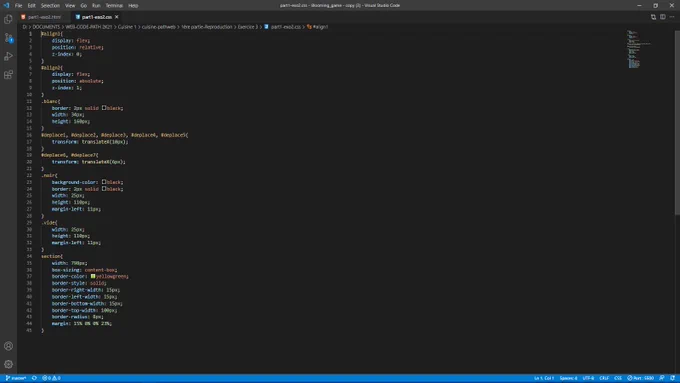The image size is (680, 383).
Task: Click the D: drive breadcrumb segment
Action: point(25,27)
